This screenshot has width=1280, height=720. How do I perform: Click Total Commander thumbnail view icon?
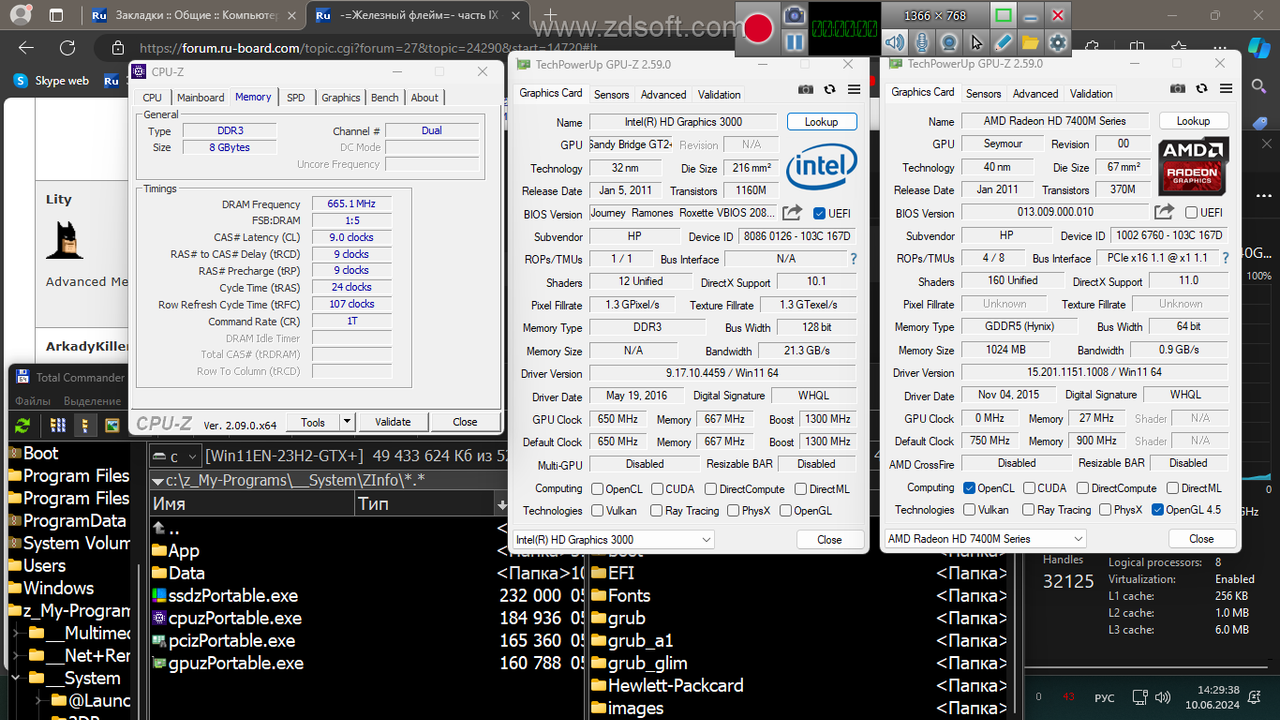click(x=112, y=425)
